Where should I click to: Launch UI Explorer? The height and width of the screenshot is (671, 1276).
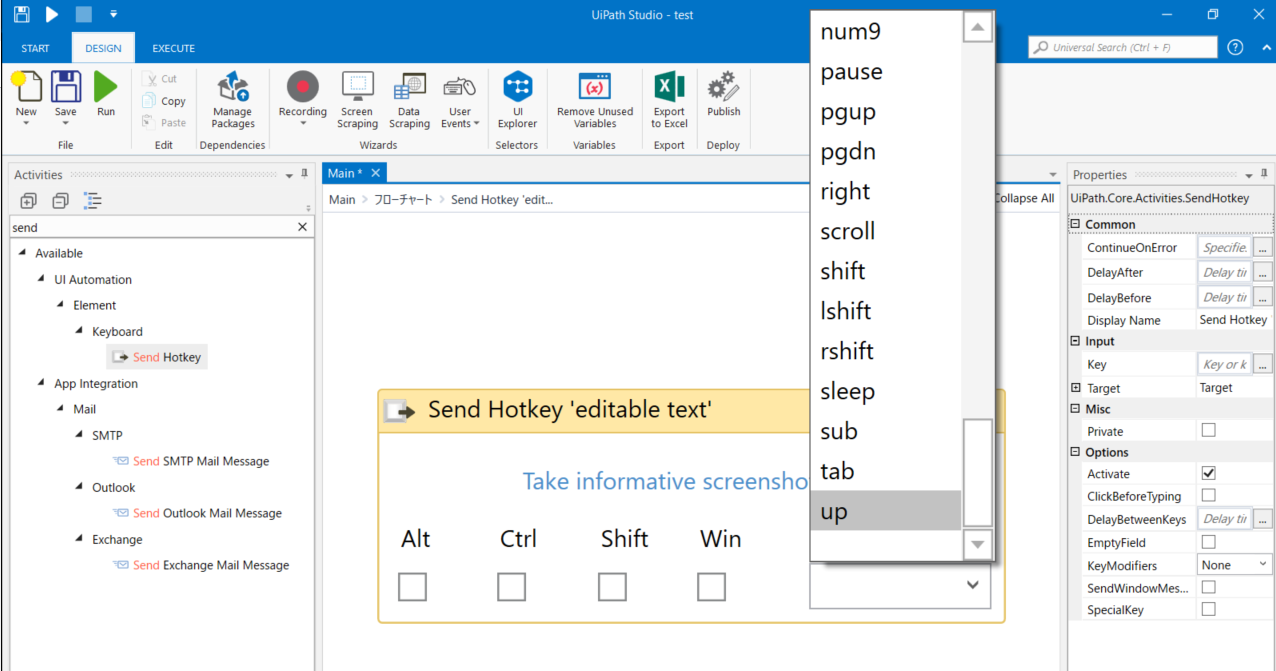(517, 99)
